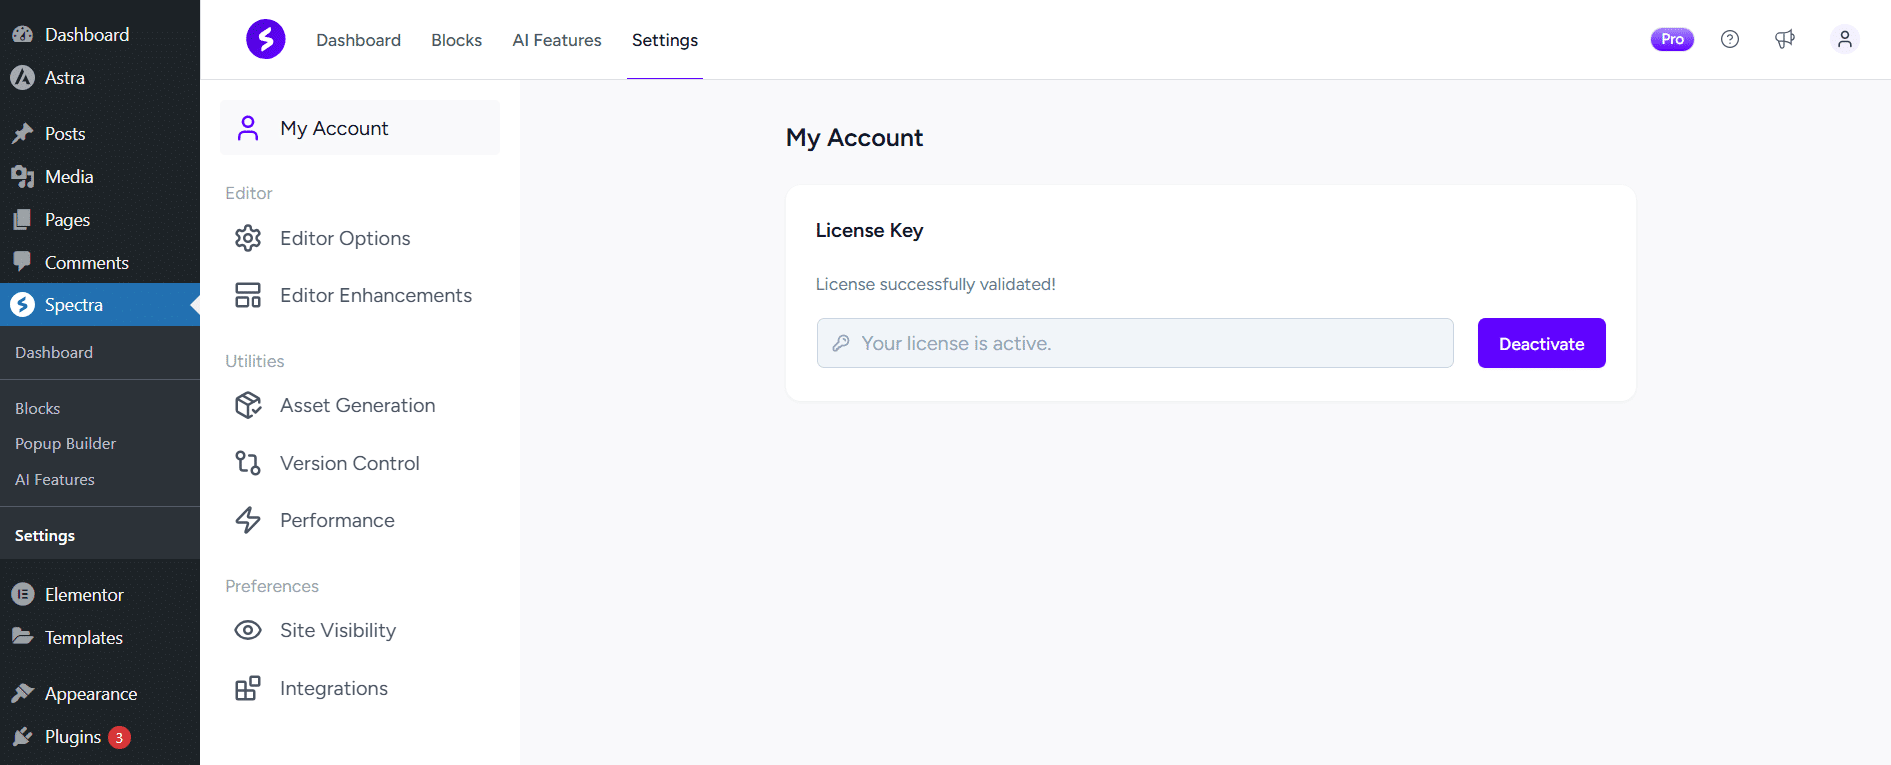This screenshot has height=765, width=1891.
Task: Open Appearance menu label in sidebar
Action: point(91,694)
